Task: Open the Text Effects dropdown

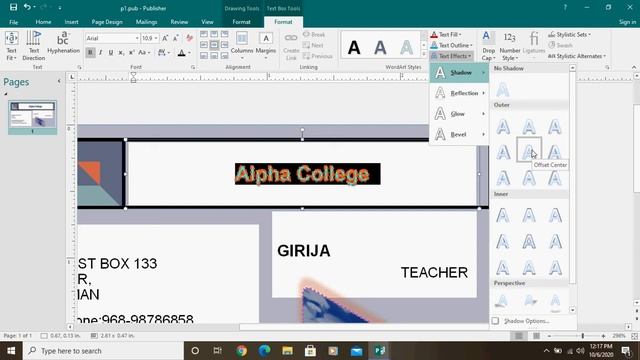Action: click(x=451, y=56)
